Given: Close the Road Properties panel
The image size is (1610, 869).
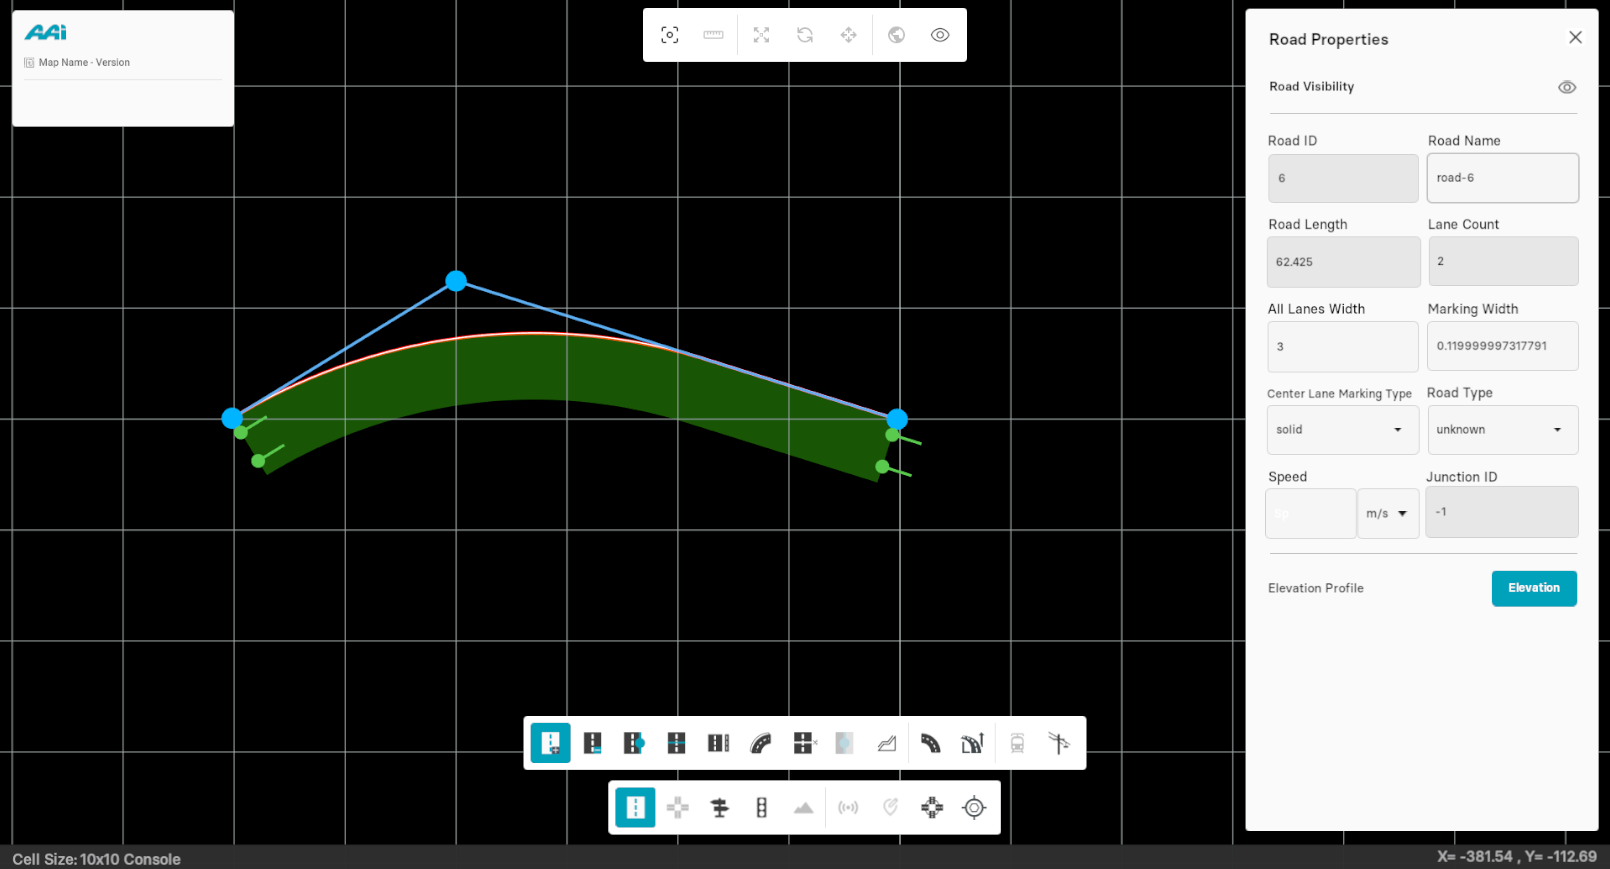Looking at the screenshot, I should 1575,38.
